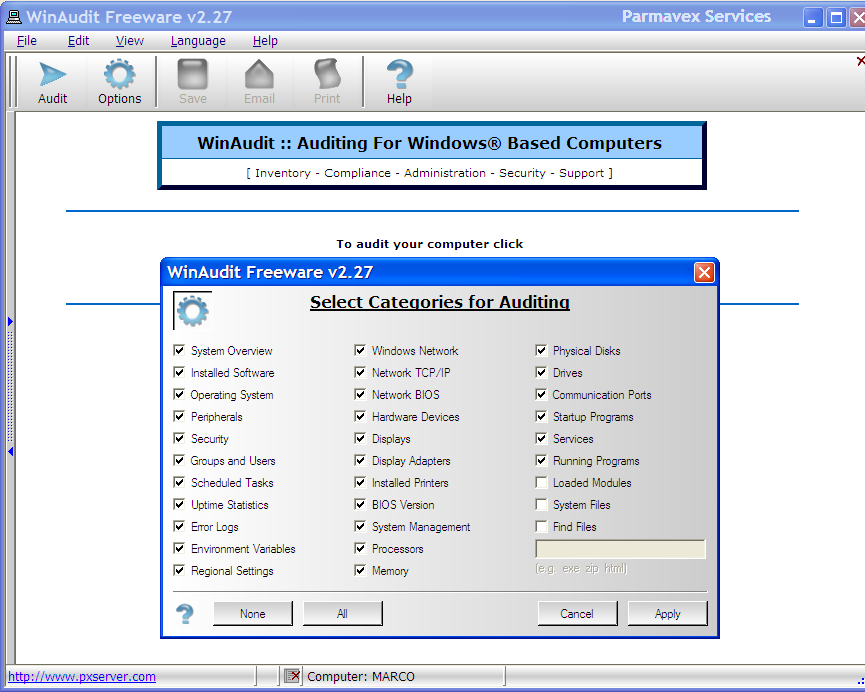Toggle the Processors checkbox

tap(360, 549)
